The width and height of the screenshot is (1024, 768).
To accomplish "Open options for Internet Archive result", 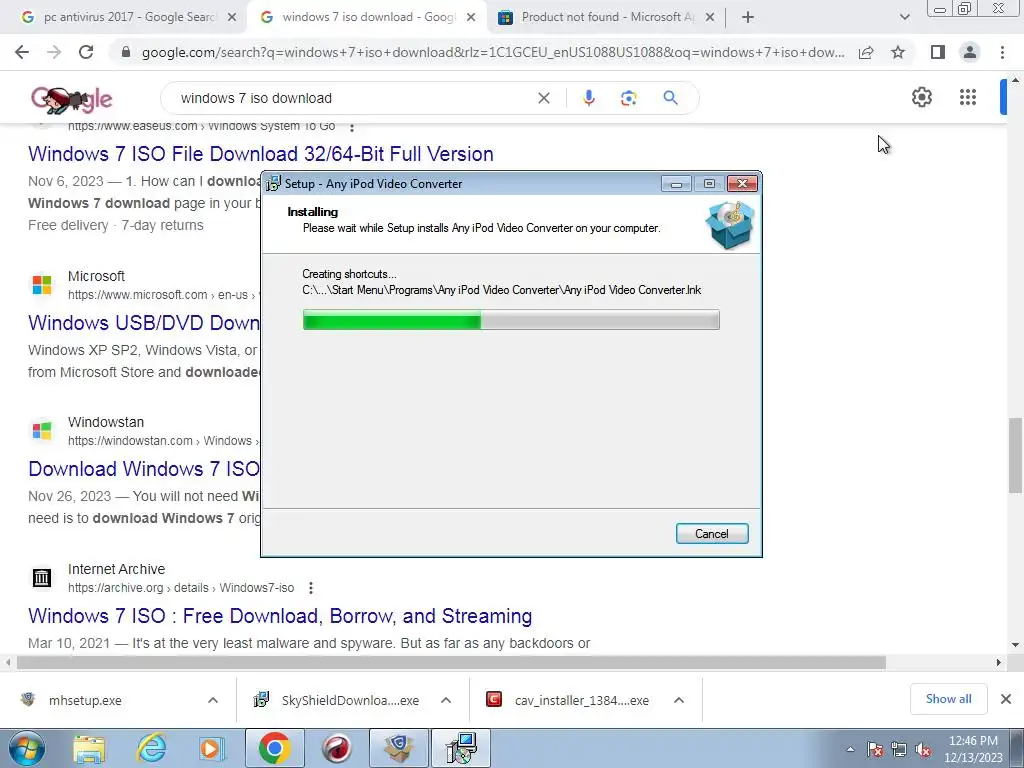I will point(311,588).
